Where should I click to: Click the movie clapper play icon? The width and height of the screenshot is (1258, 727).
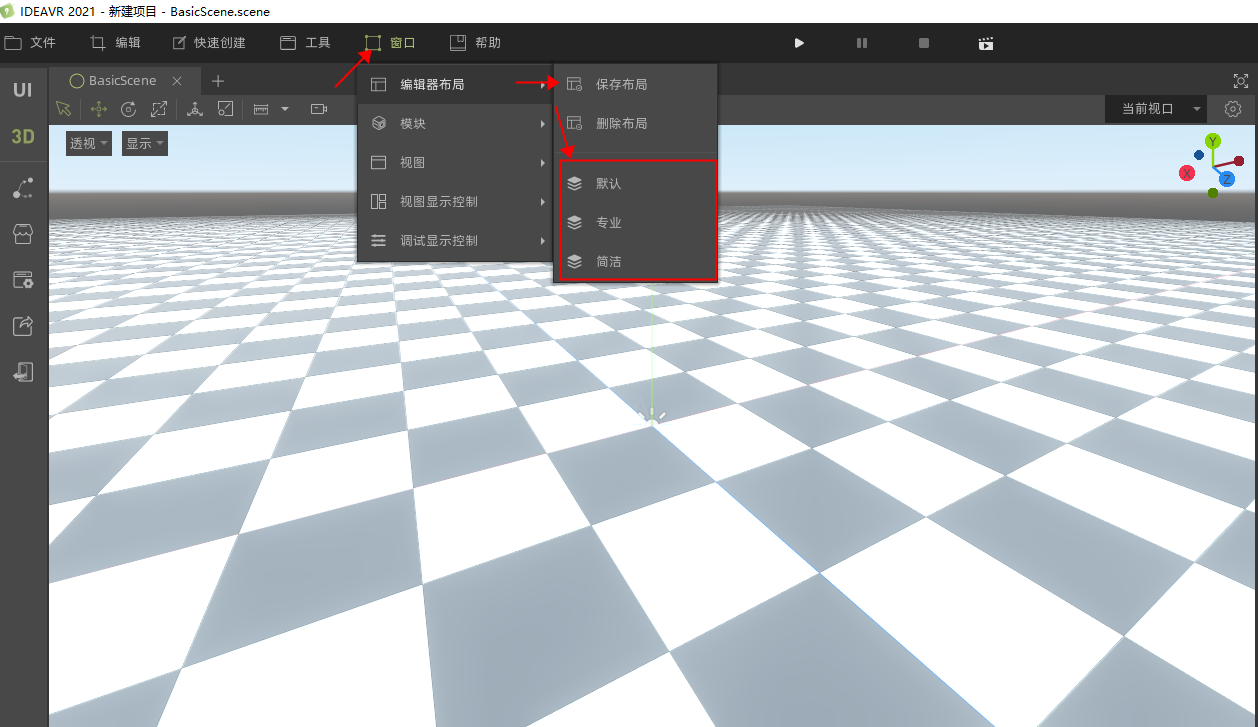point(986,43)
